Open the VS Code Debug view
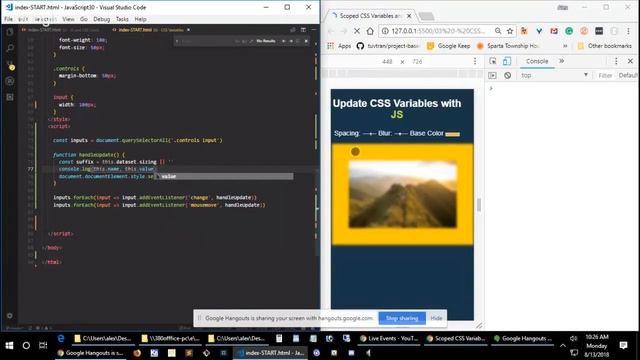The width and height of the screenshot is (640, 360). pyautogui.click(x=10, y=81)
